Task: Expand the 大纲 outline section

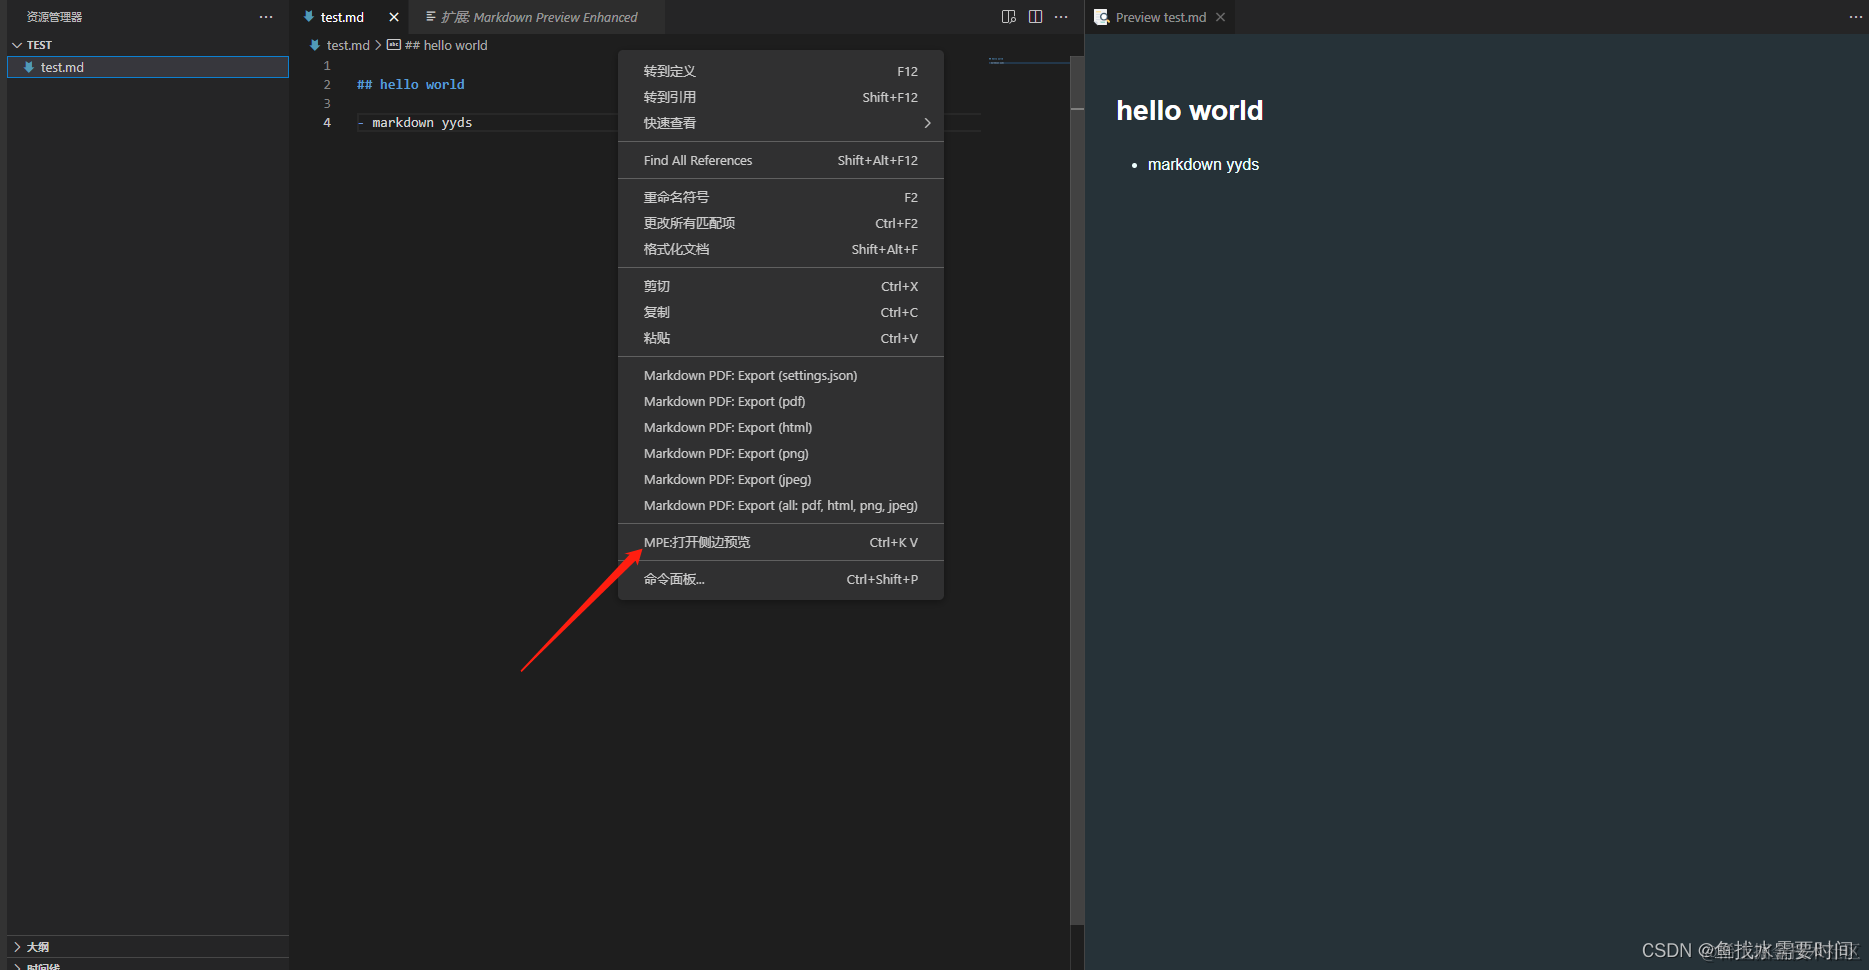Action: coord(17,946)
